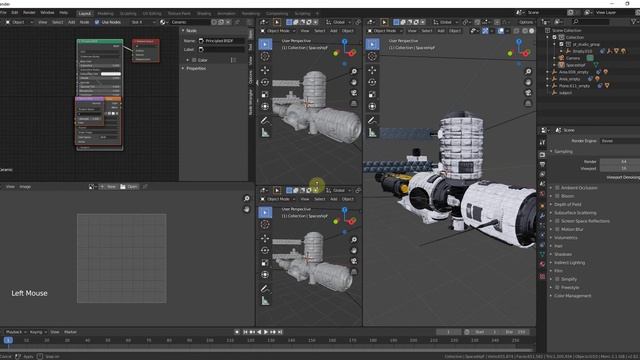Select Scale tool in bottom middle viewport

(x=265, y=263)
